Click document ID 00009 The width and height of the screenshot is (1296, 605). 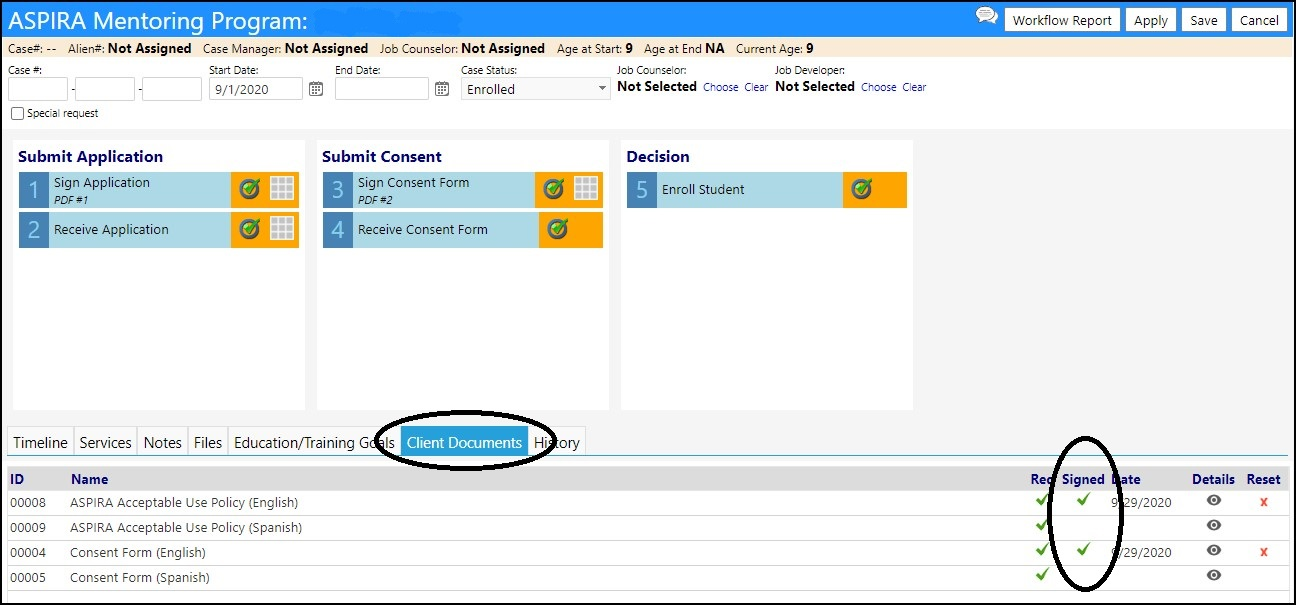click(x=28, y=527)
